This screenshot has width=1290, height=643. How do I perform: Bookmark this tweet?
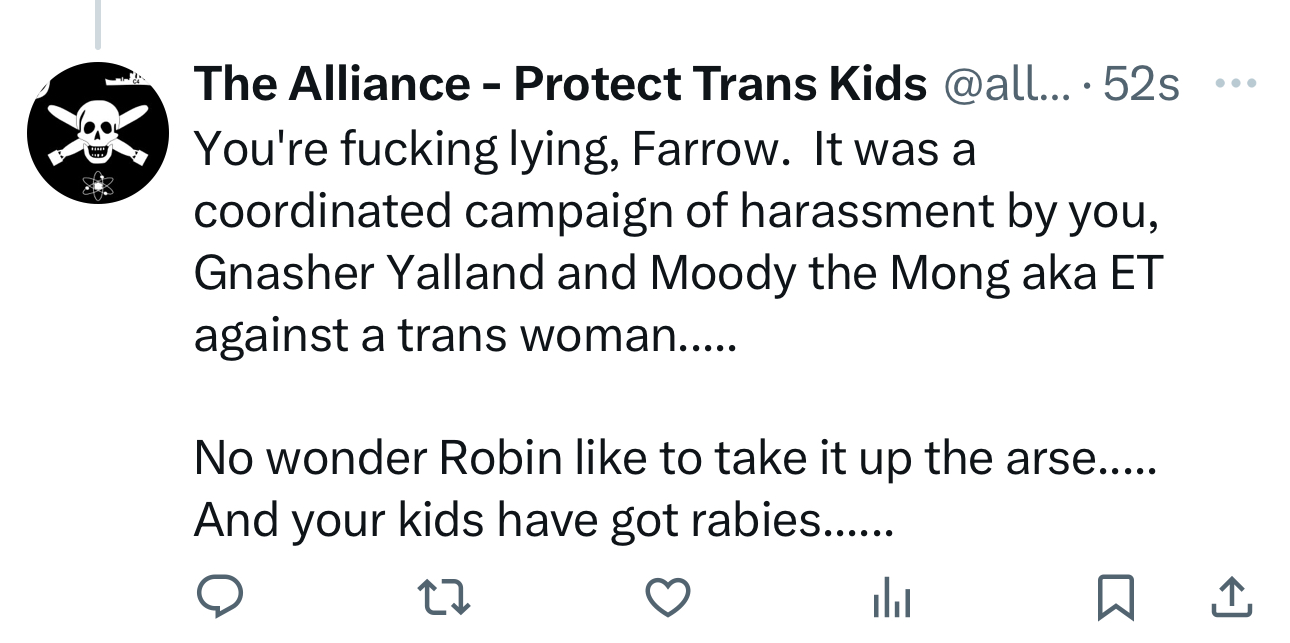click(1116, 598)
